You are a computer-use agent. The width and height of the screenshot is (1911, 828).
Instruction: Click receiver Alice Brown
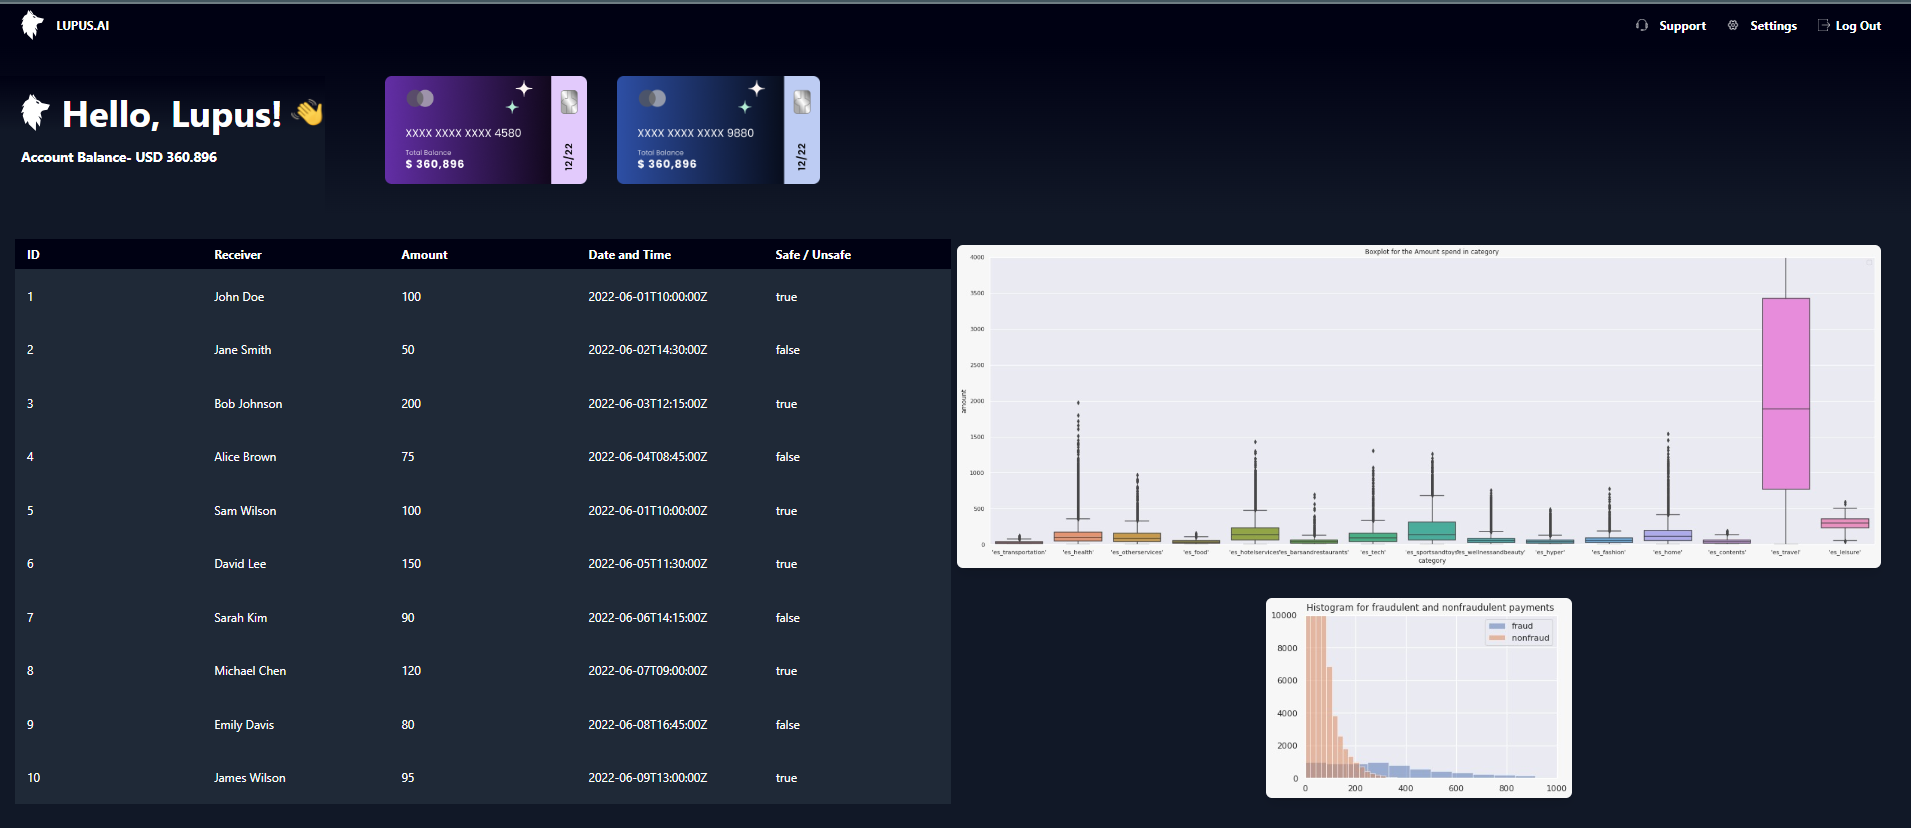point(245,457)
